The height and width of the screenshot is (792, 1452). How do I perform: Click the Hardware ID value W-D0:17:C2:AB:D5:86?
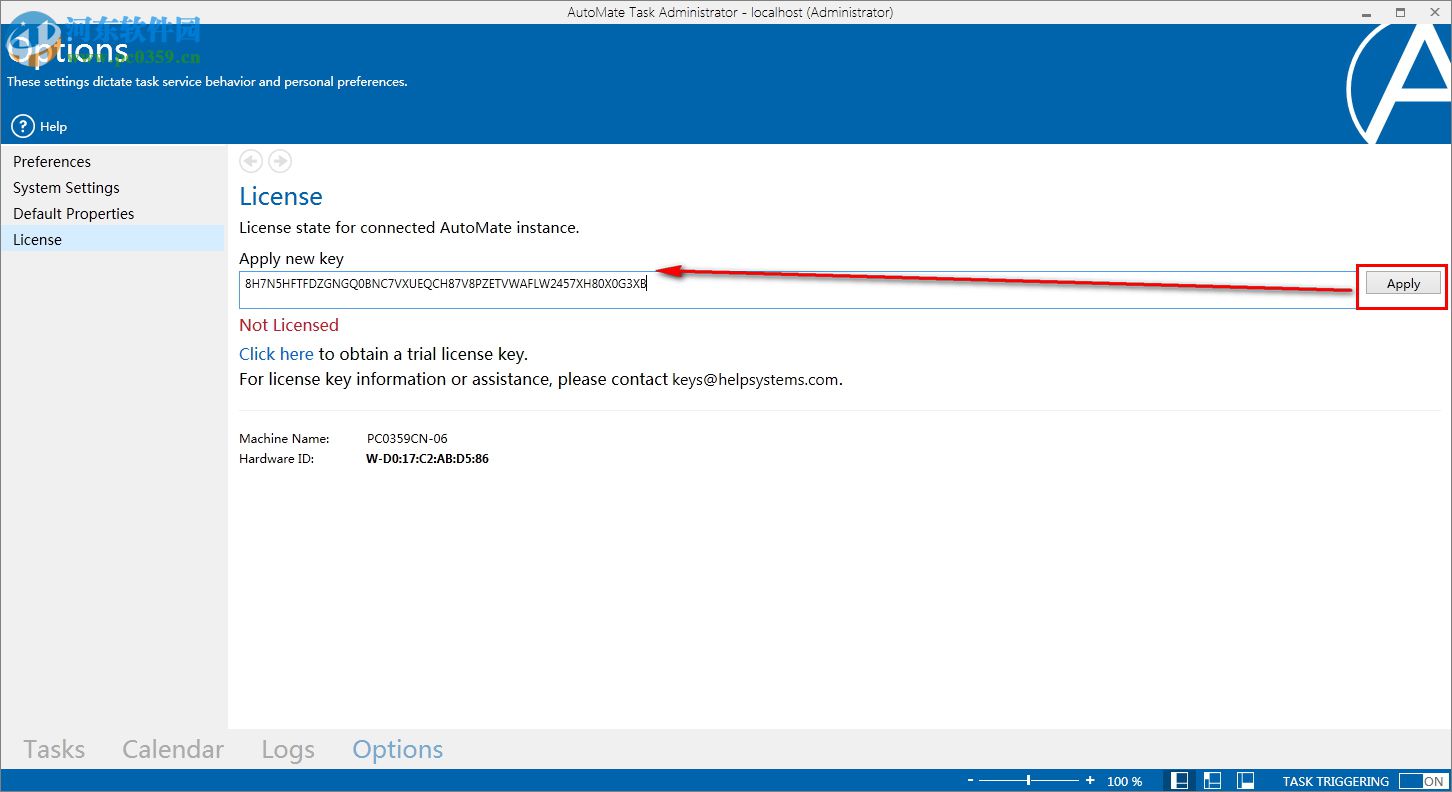(x=427, y=459)
